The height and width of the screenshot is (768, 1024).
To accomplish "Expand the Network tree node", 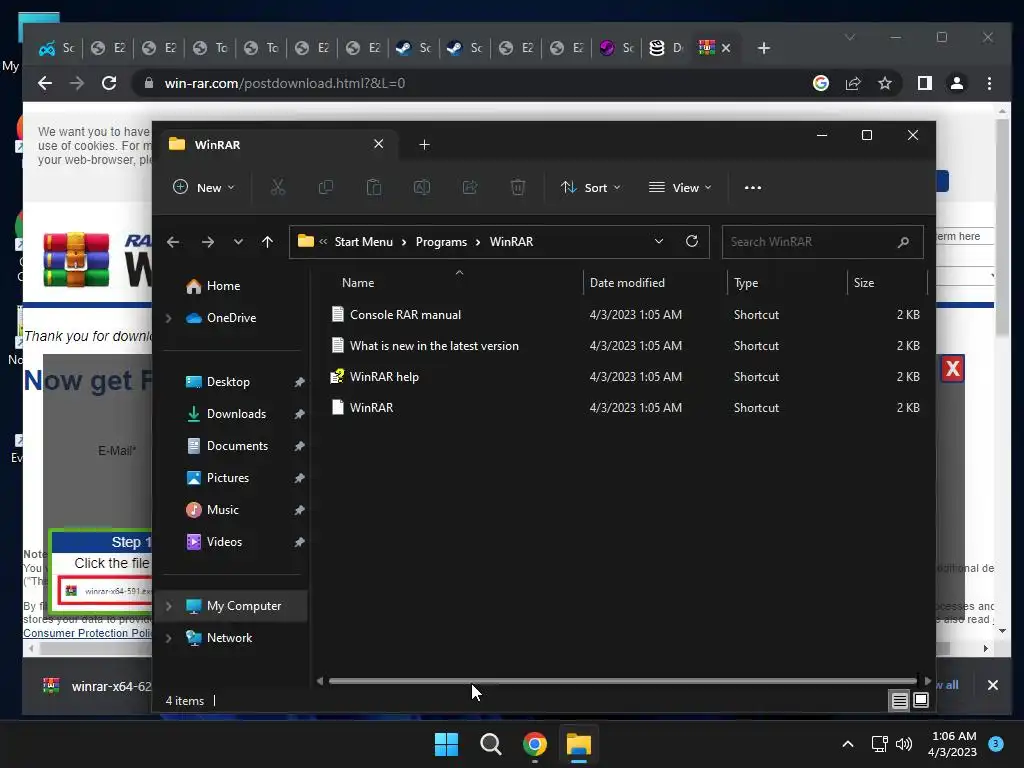I will coord(168,638).
